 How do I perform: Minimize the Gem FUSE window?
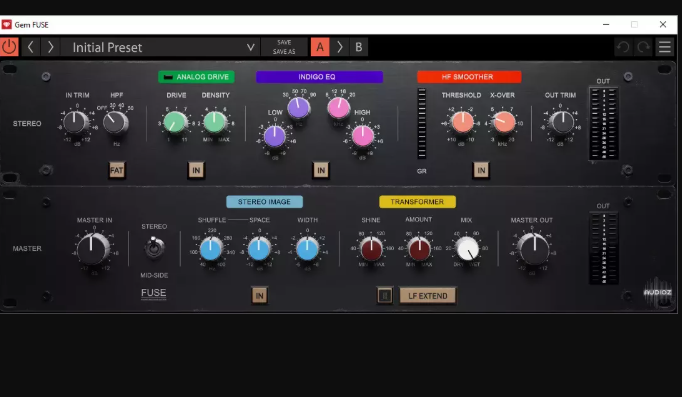[606, 24]
